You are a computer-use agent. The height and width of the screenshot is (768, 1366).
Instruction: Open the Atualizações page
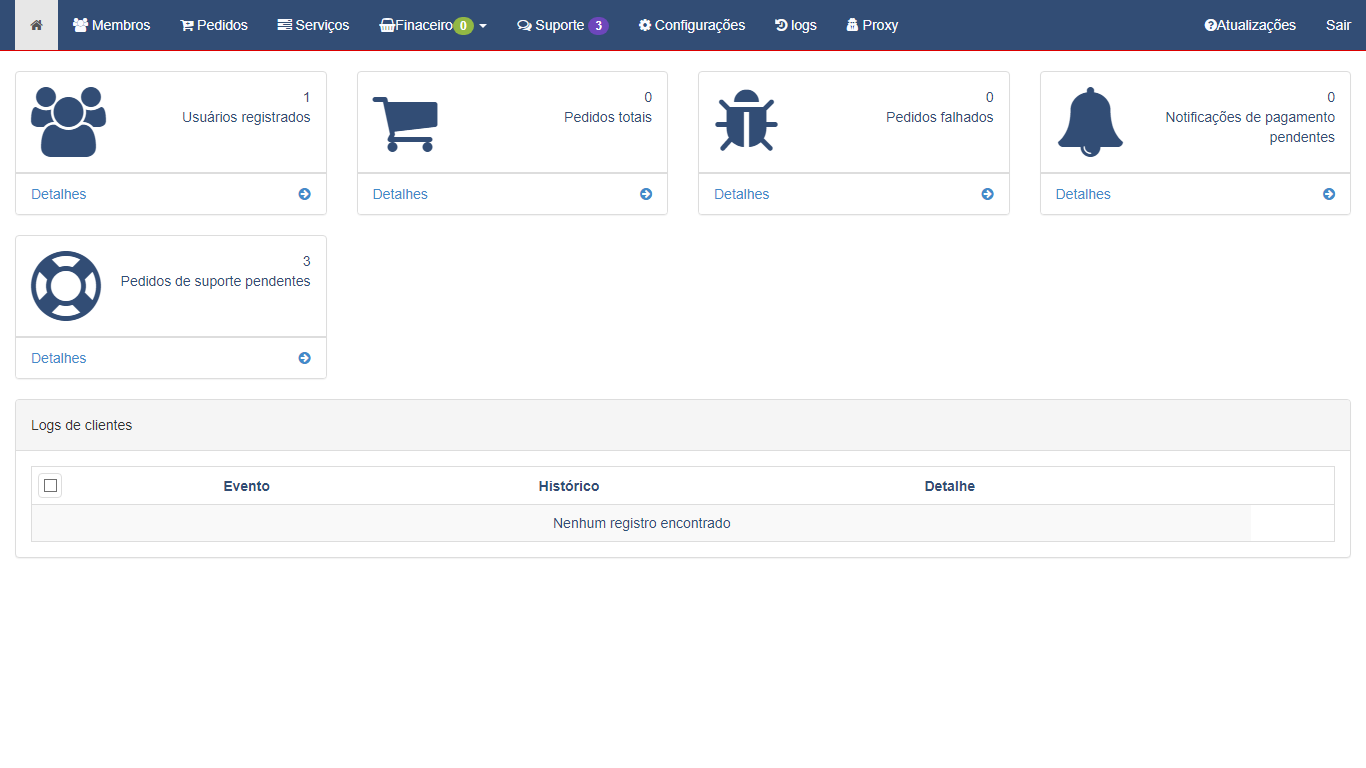pos(1250,25)
